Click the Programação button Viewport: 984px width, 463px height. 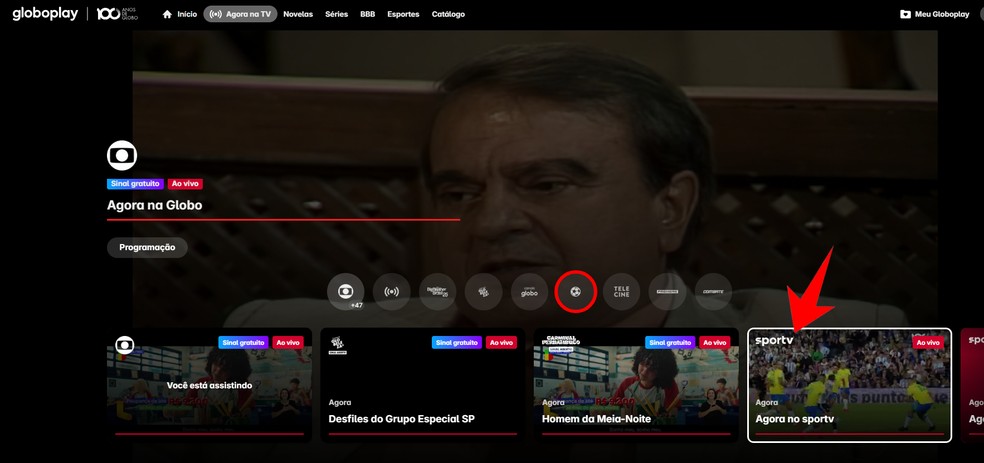pyautogui.click(x=147, y=247)
